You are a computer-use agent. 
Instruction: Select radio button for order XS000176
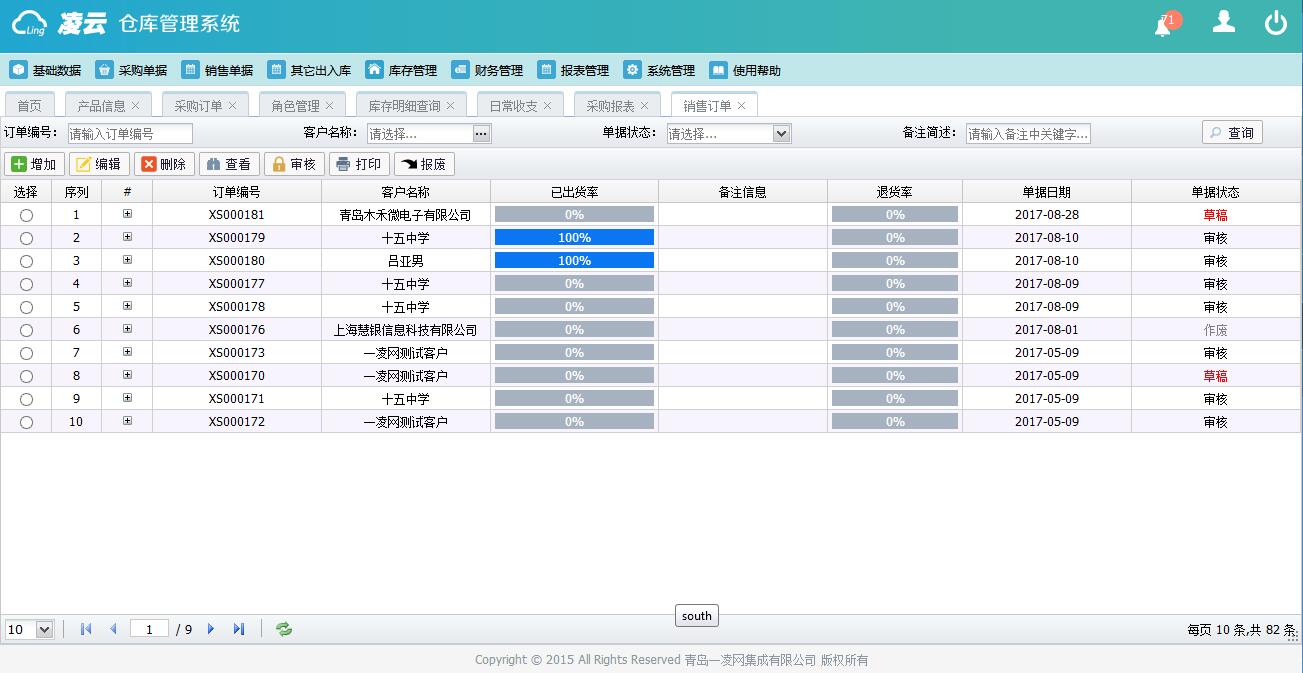26,330
